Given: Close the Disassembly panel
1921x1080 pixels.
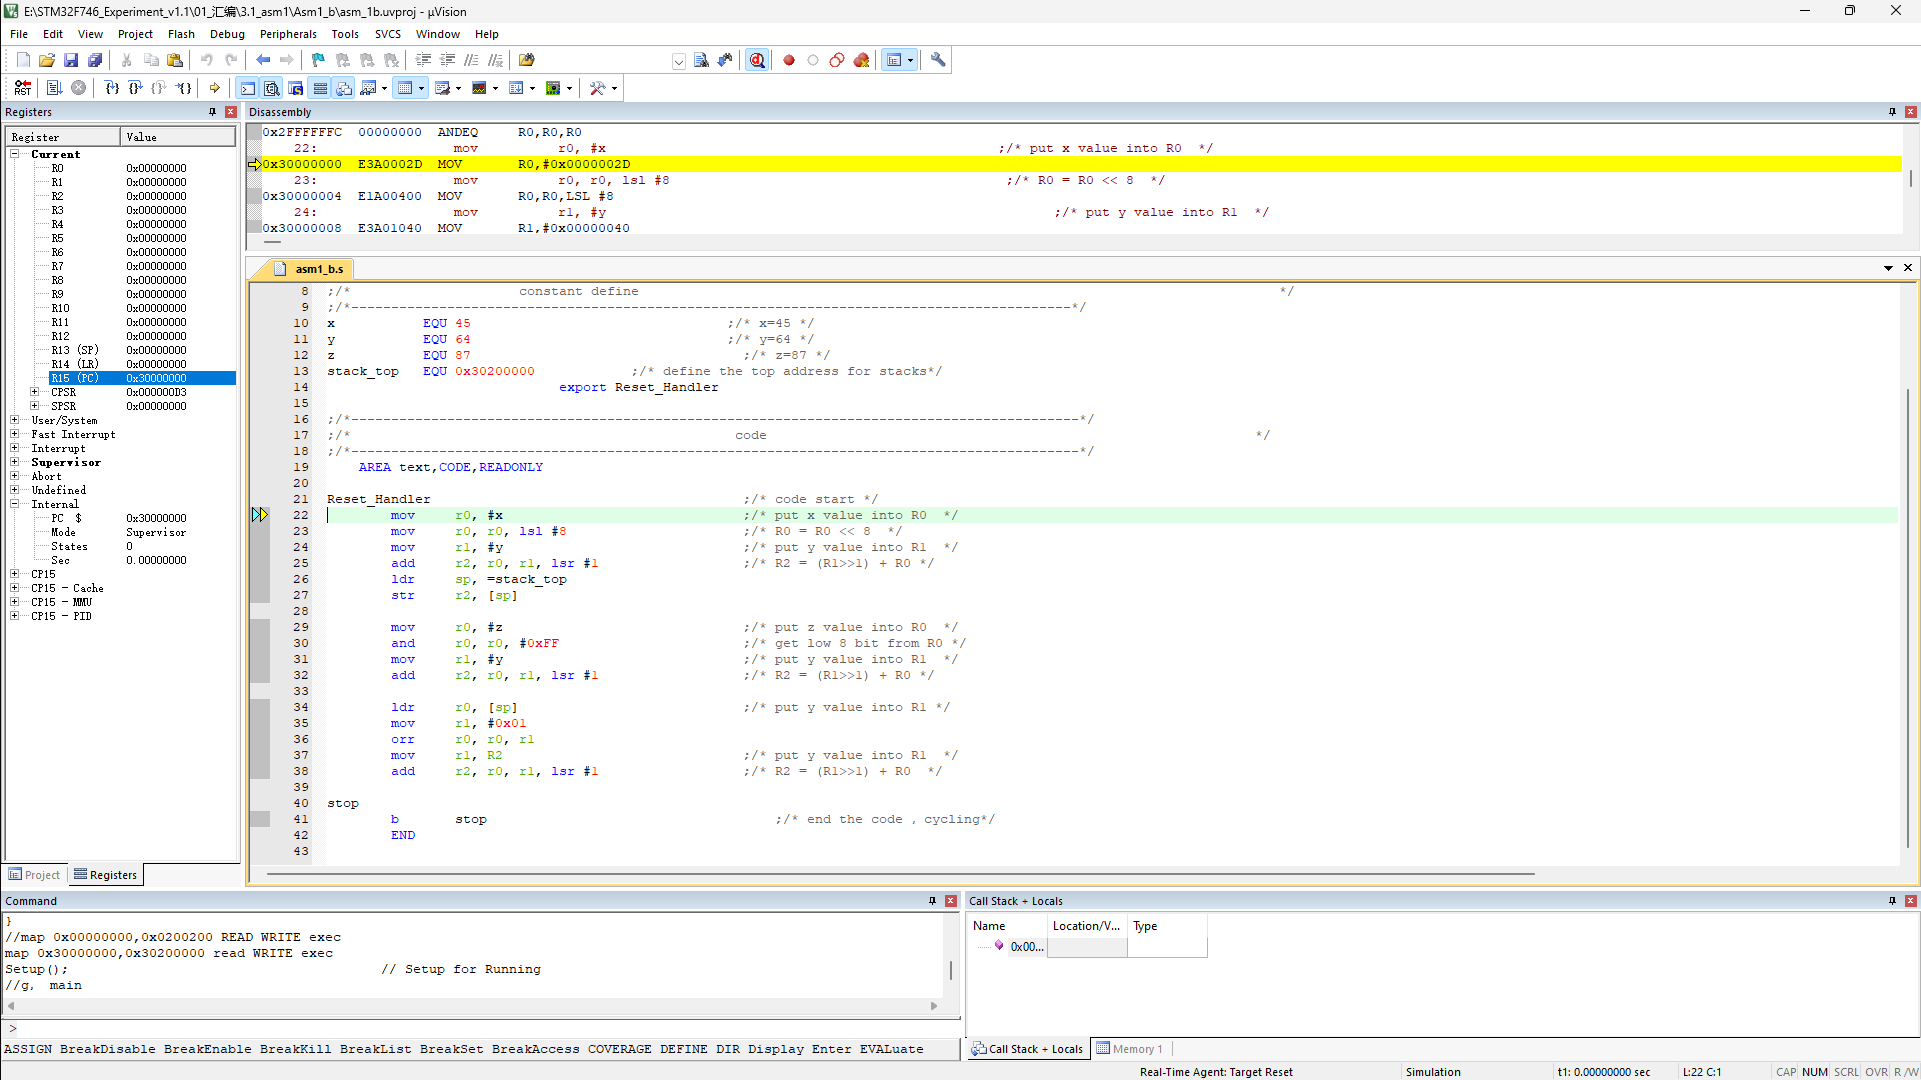Looking at the screenshot, I should [1911, 112].
